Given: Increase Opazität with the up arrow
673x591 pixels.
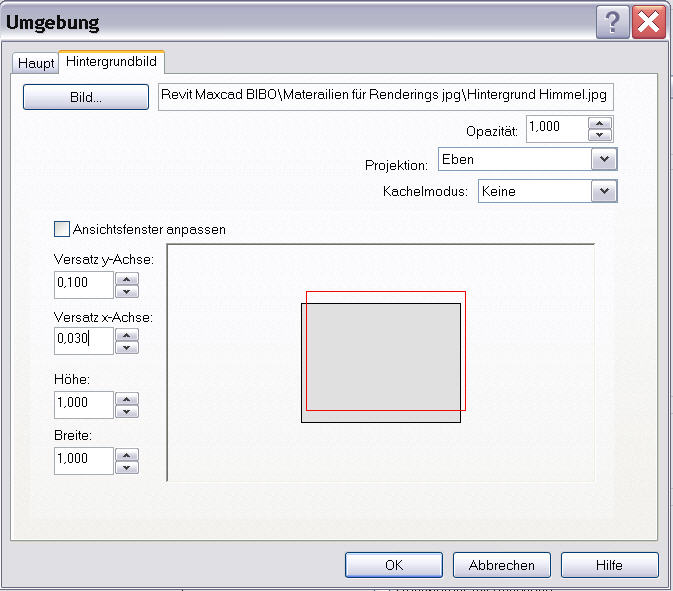Looking at the screenshot, I should (x=600, y=124).
